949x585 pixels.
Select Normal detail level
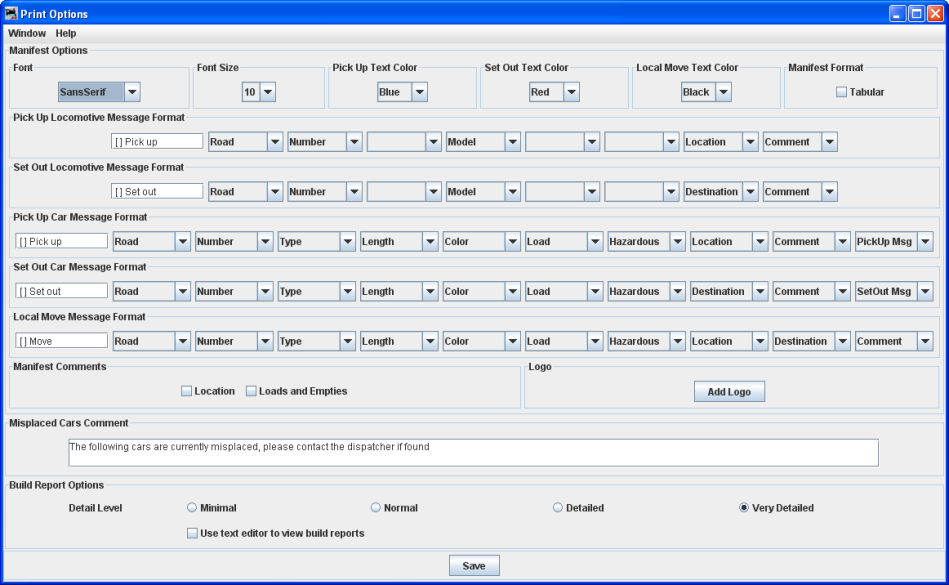tap(376, 508)
